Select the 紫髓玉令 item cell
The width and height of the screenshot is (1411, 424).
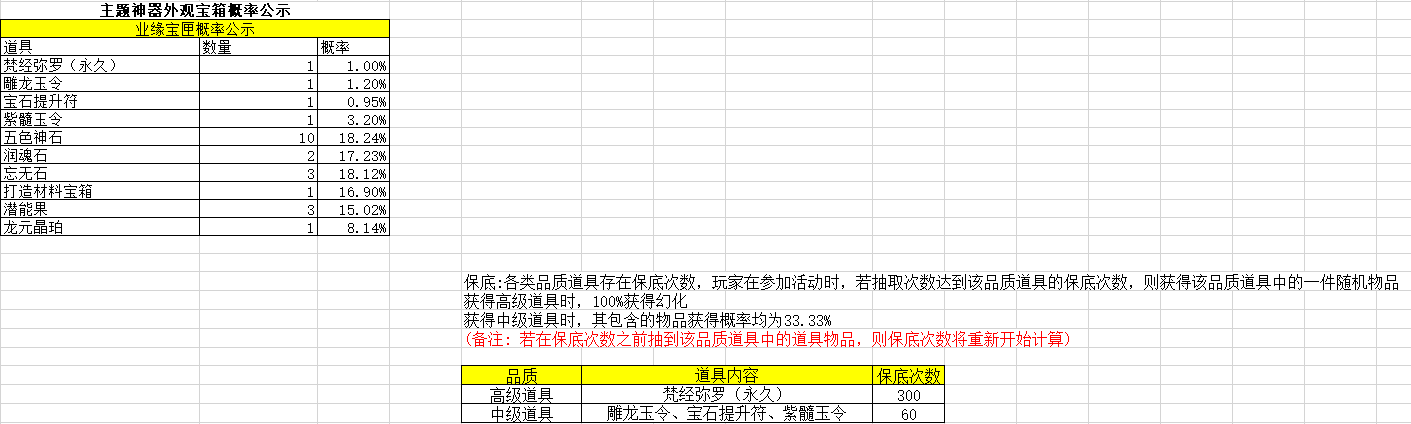[100, 119]
